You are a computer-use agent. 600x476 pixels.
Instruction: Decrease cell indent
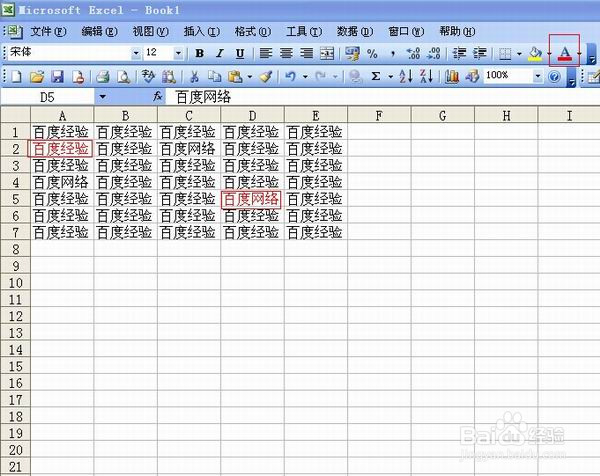[x=459, y=54]
